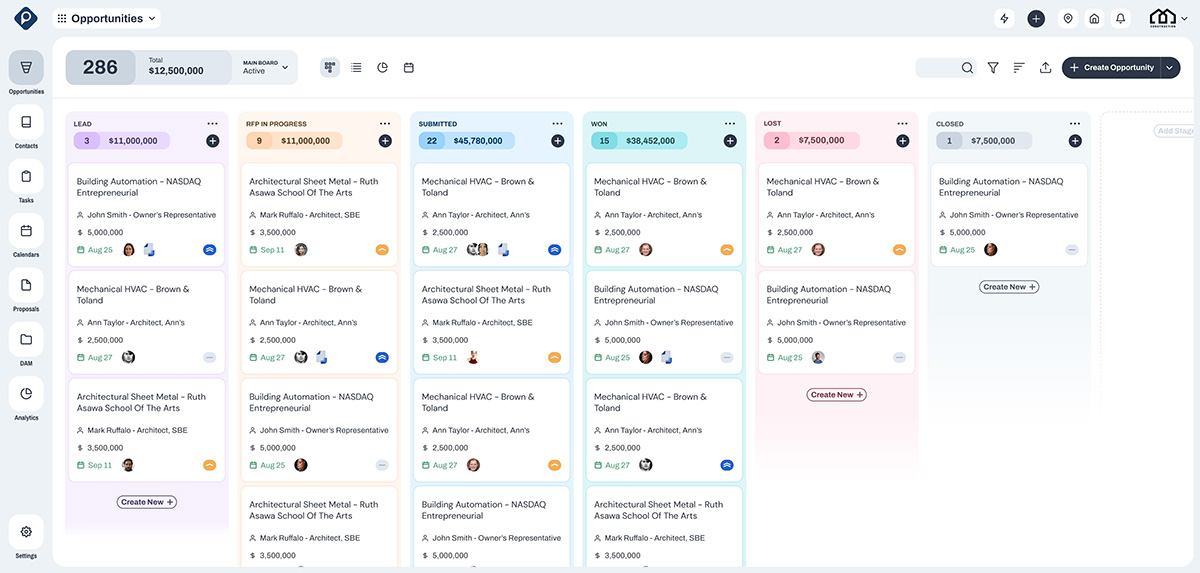Click orange priority icon on first RFP card
The height and width of the screenshot is (573, 1200).
(x=382, y=250)
